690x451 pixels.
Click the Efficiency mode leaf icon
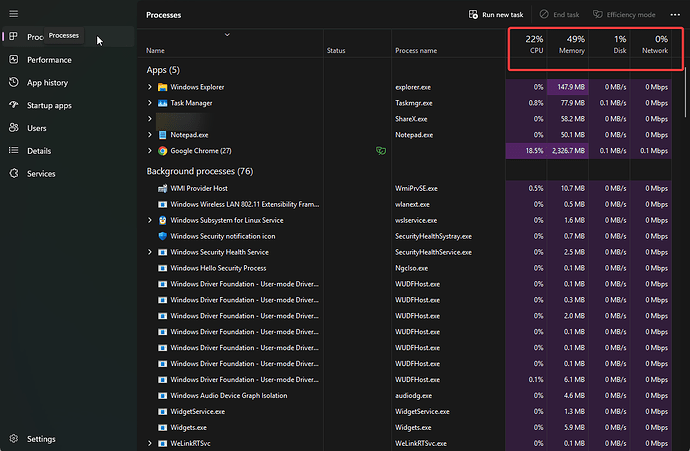(598, 15)
